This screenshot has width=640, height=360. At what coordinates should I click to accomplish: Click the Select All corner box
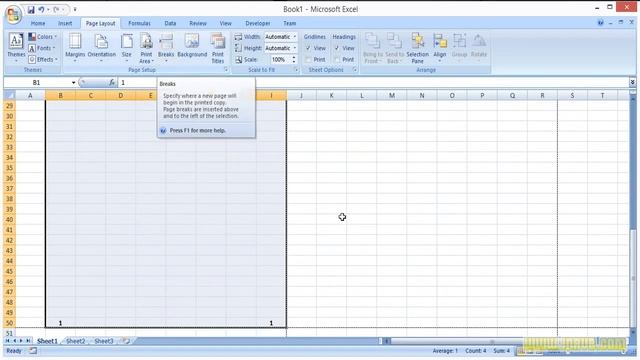pyautogui.click(x=9, y=96)
